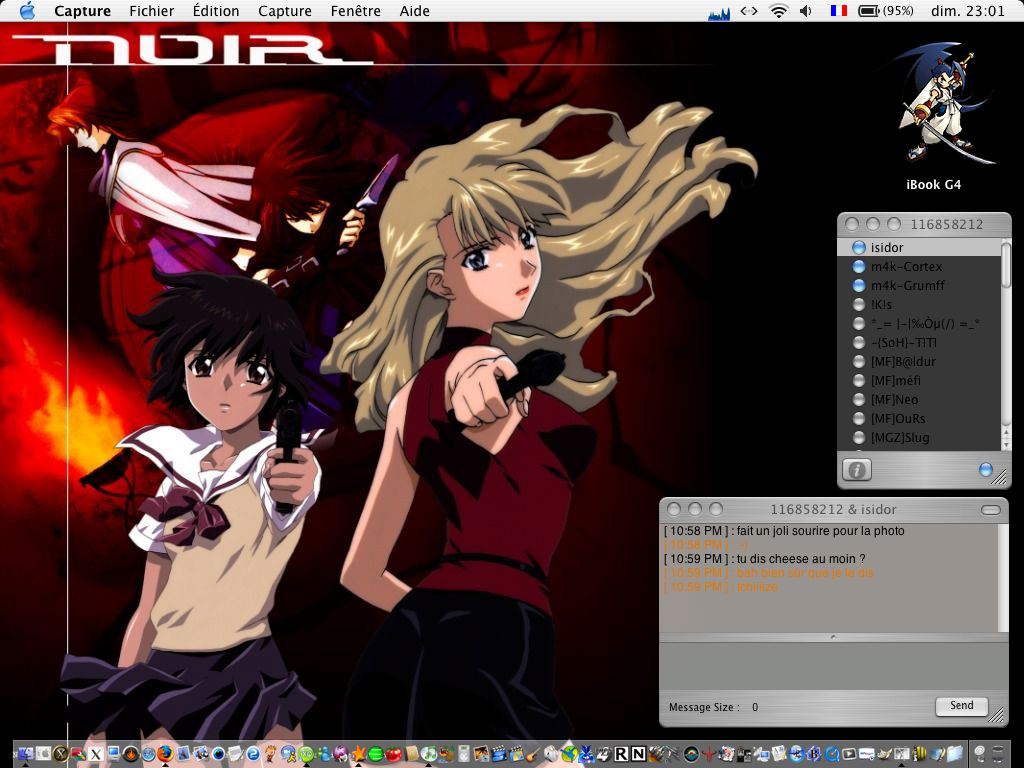The image size is (1024, 768).
Task: Open the Édition menu
Action: tap(216, 10)
